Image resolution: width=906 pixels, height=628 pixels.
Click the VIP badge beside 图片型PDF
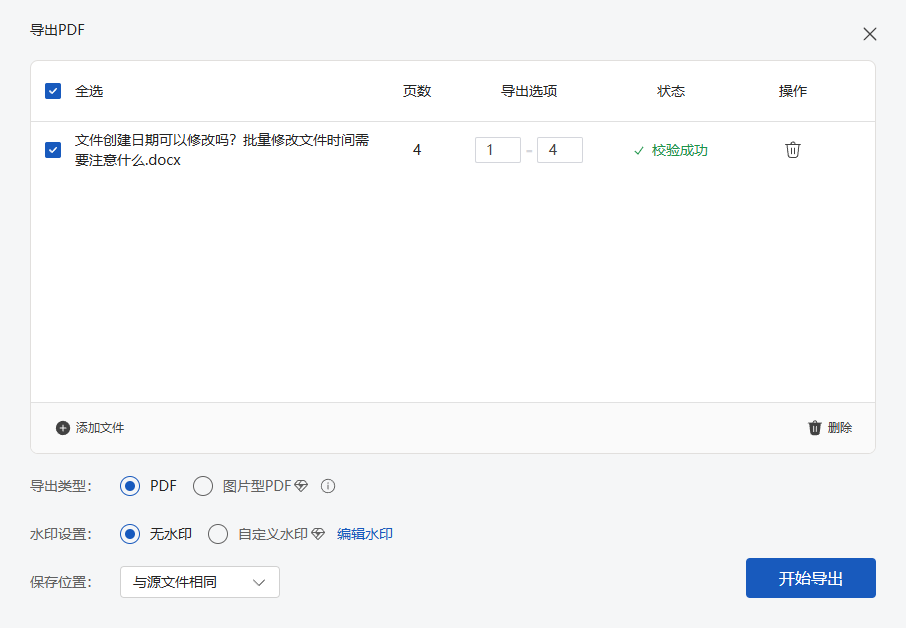click(303, 485)
